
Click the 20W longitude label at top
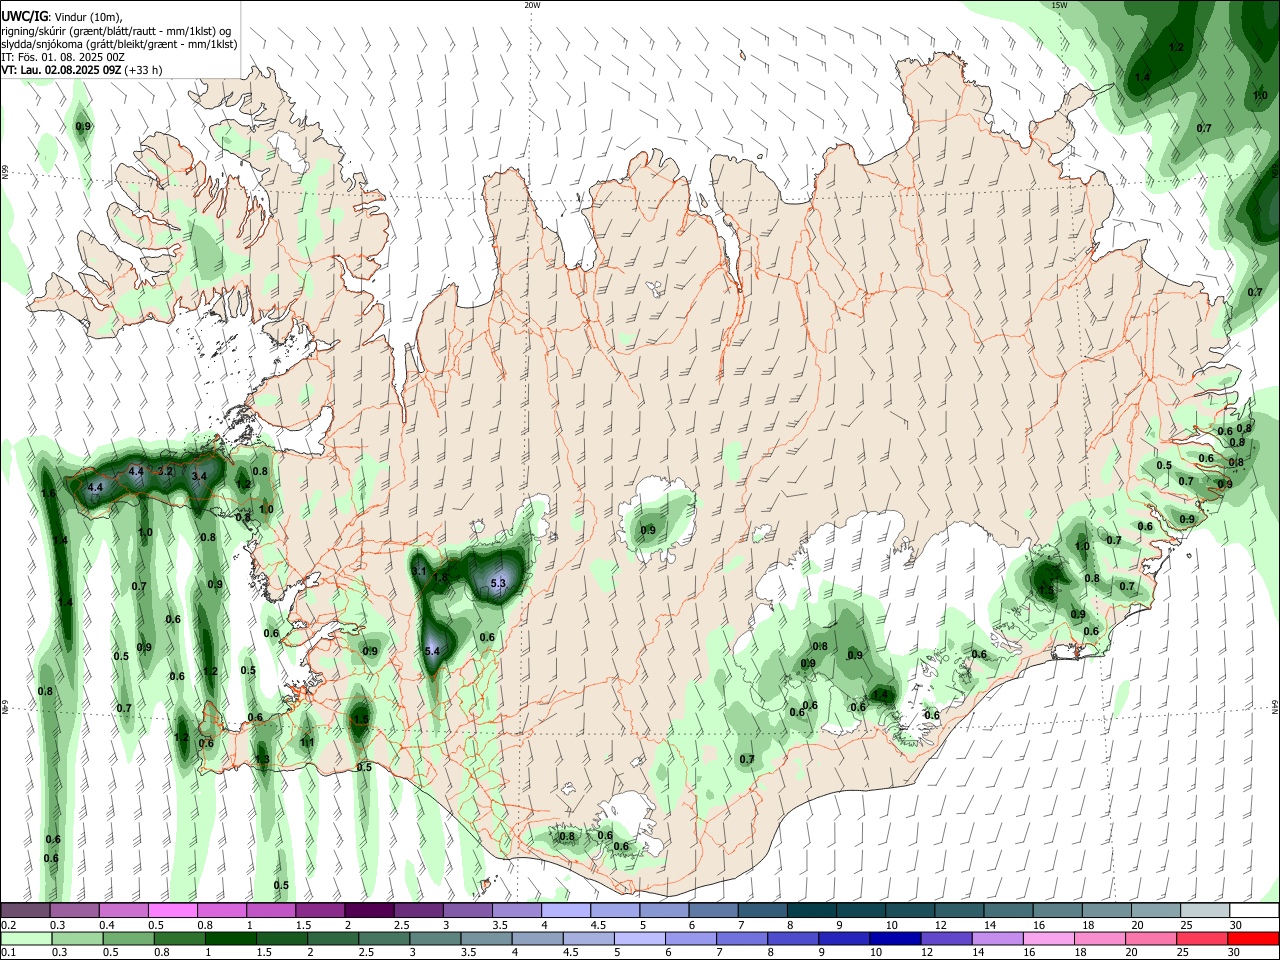(x=532, y=5)
